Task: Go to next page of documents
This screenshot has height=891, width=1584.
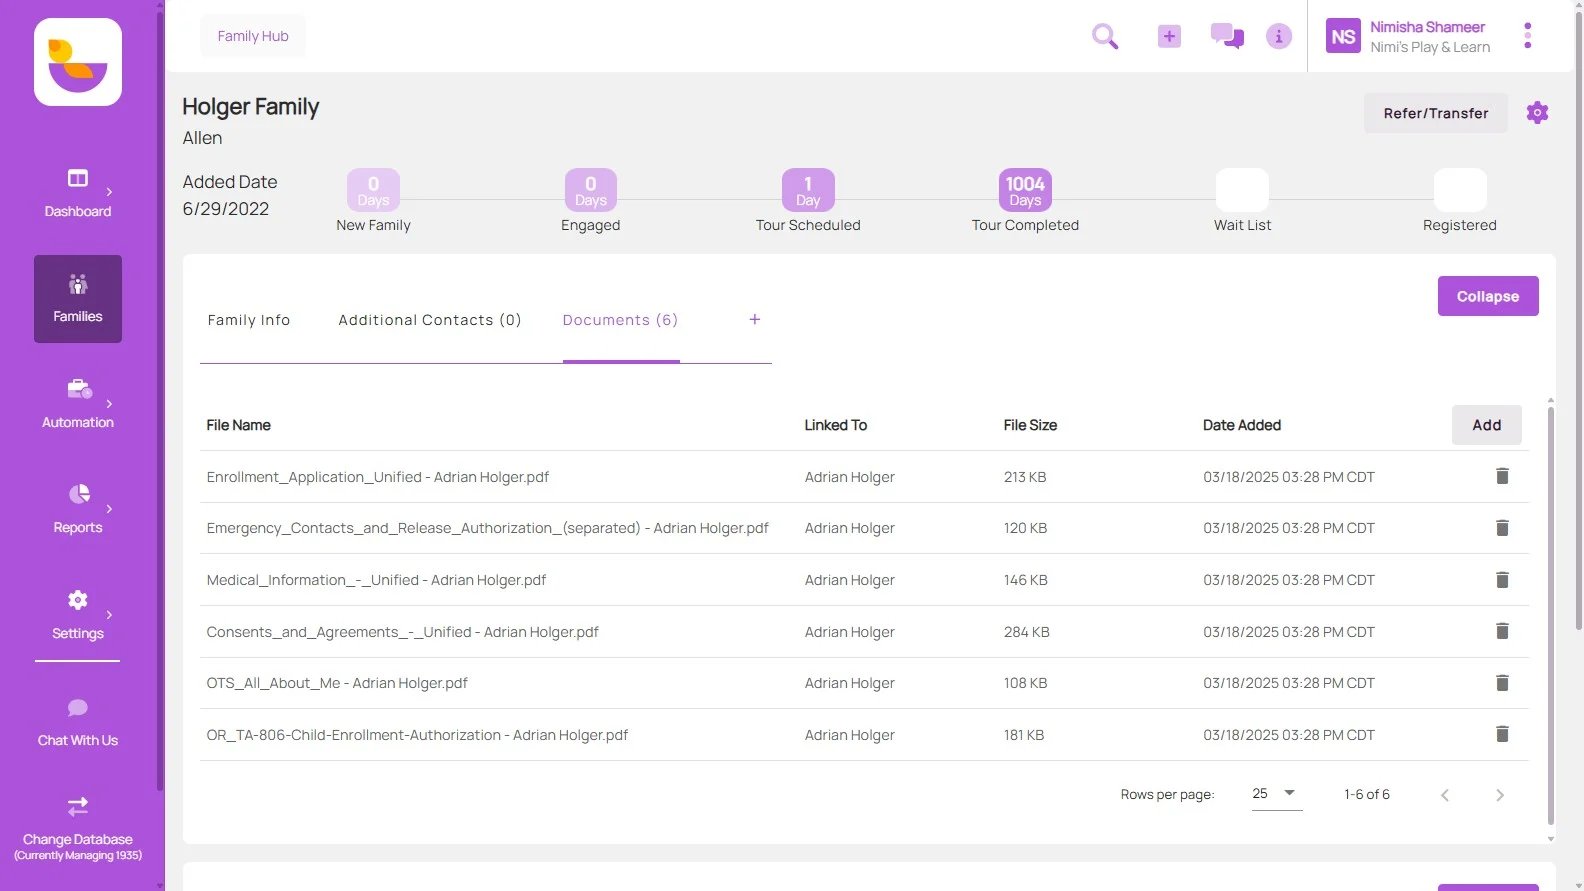Action: coord(1500,795)
